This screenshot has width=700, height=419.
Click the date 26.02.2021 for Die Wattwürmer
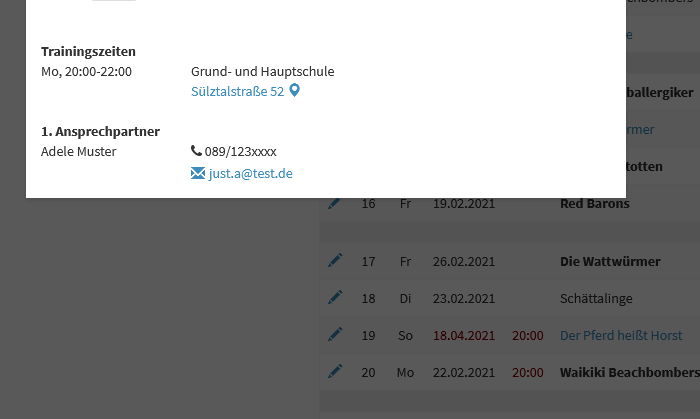coord(463,261)
